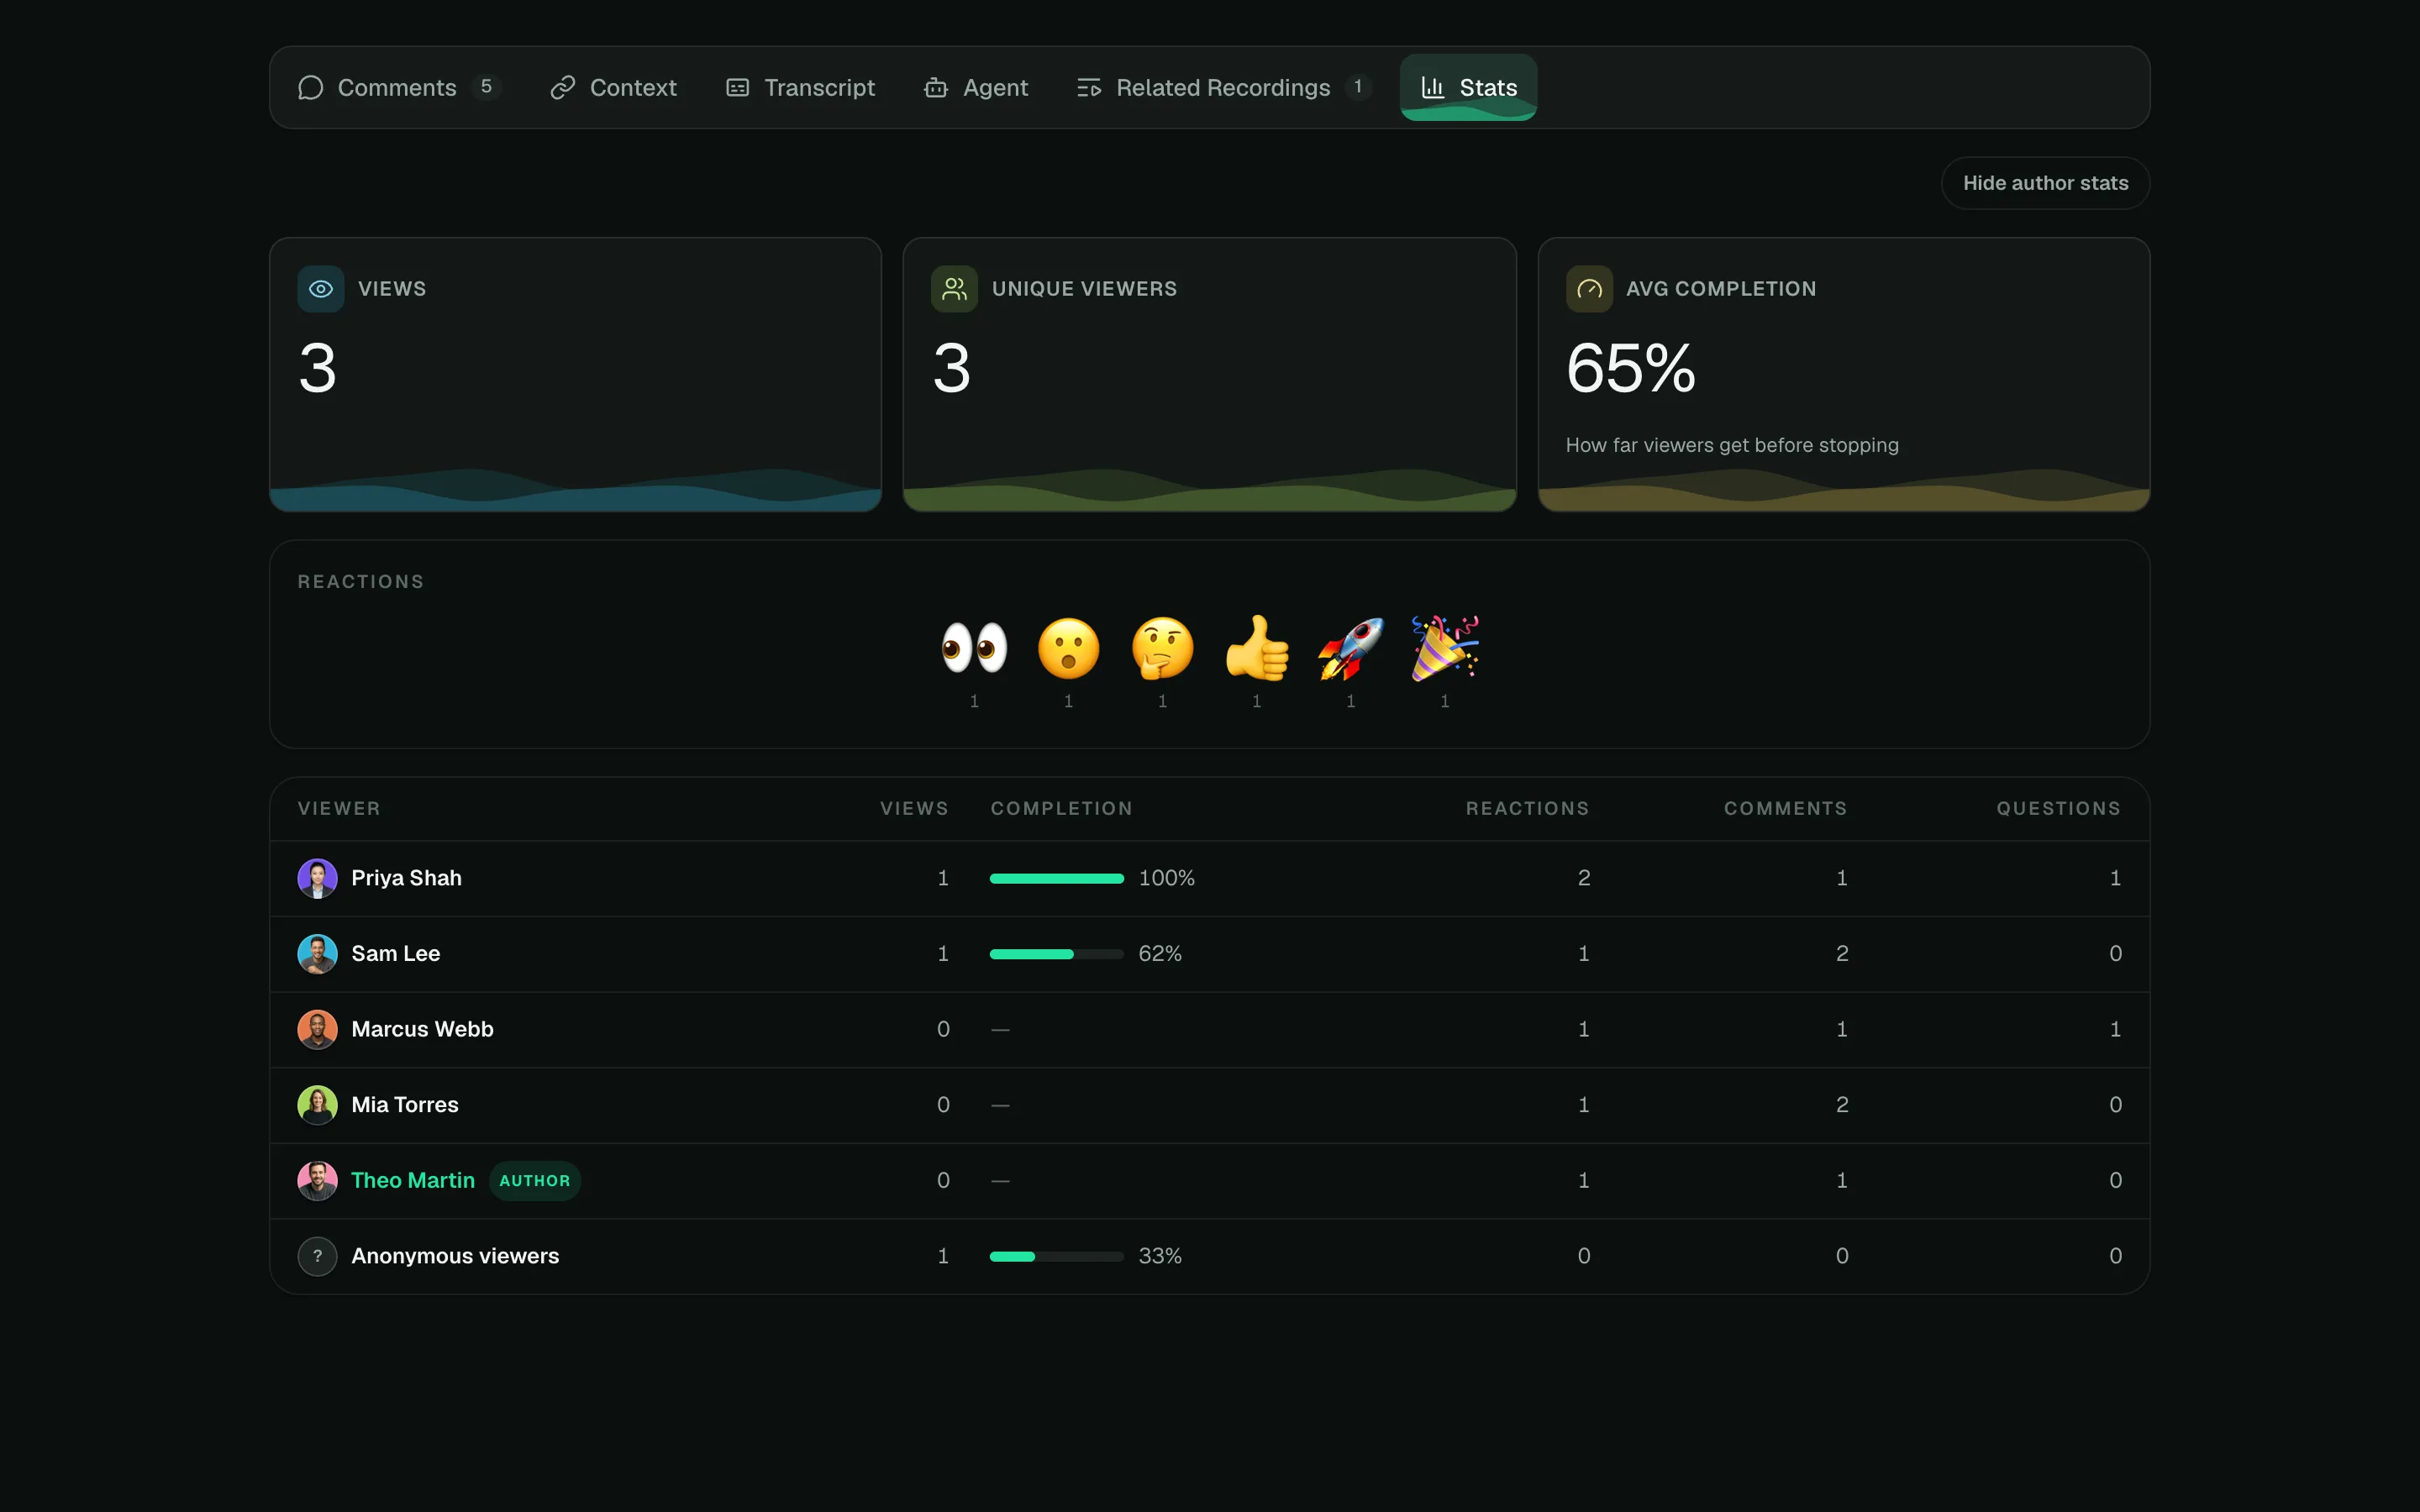Click Anonymous viewers' 33% completion bar
2420x1512 pixels.
tap(1057, 1256)
